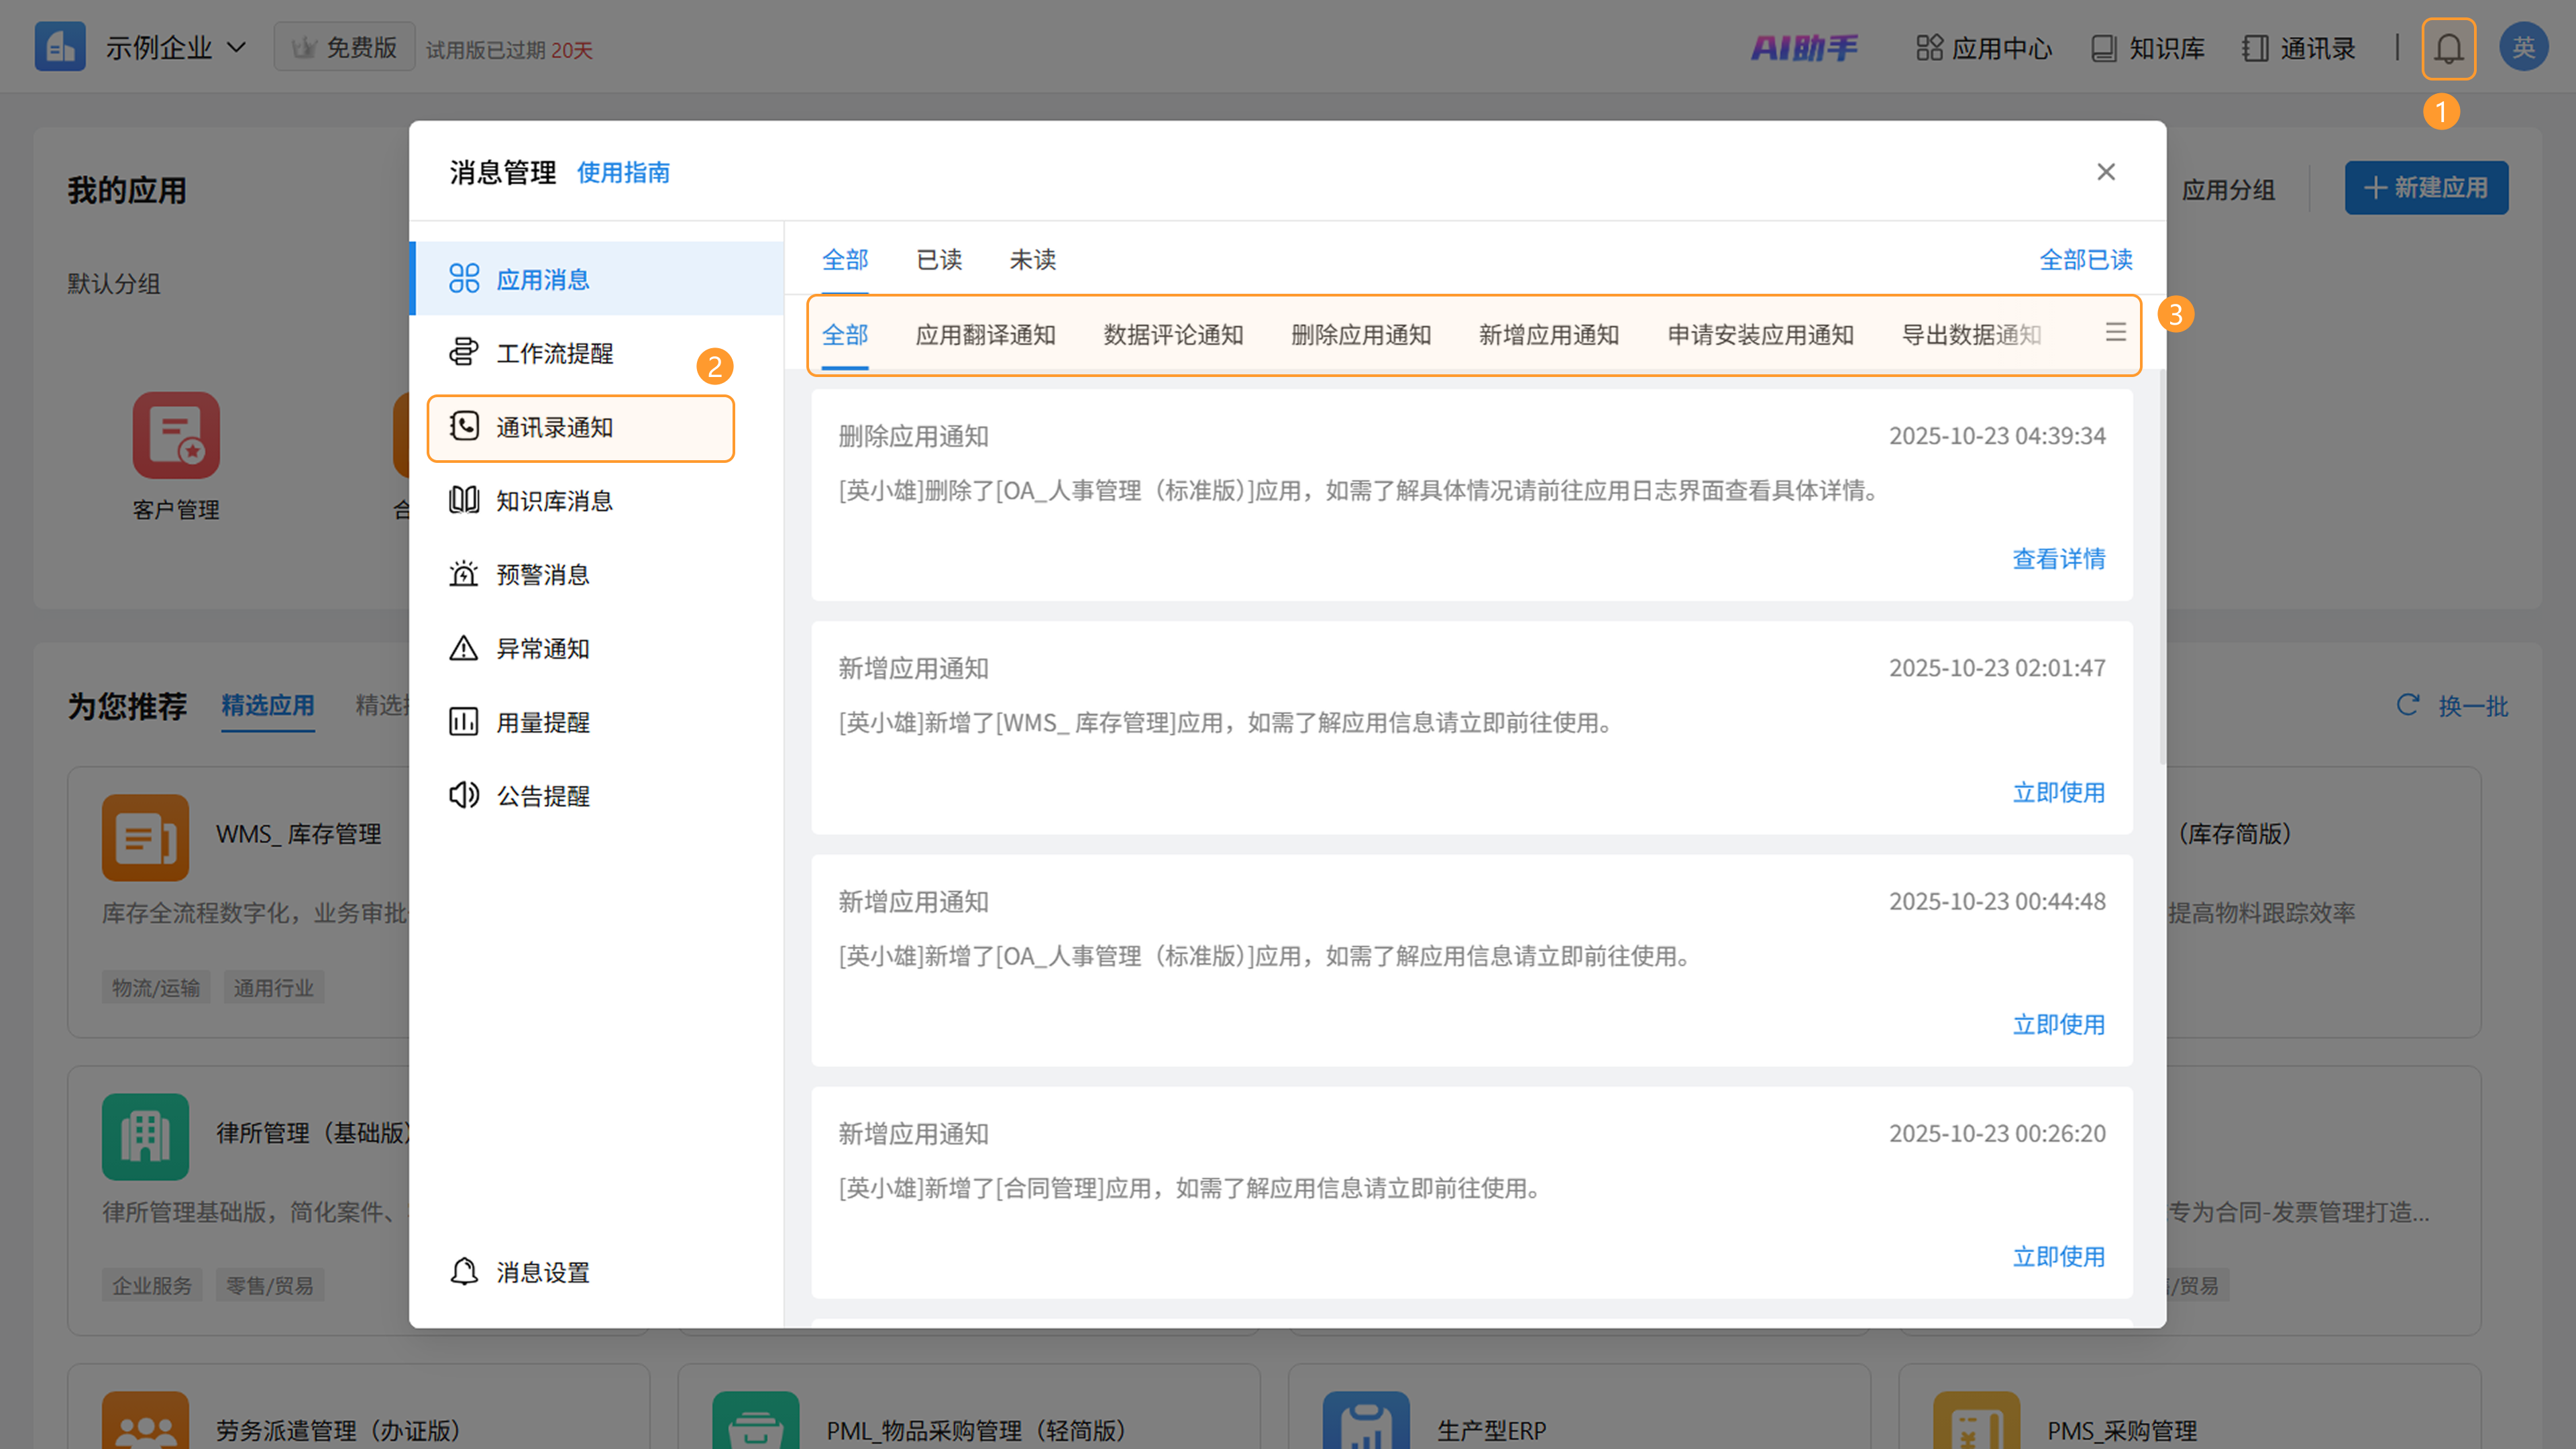Expand the notification type list menu icon
Image resolution: width=2576 pixels, height=1449 pixels.
click(x=2115, y=333)
